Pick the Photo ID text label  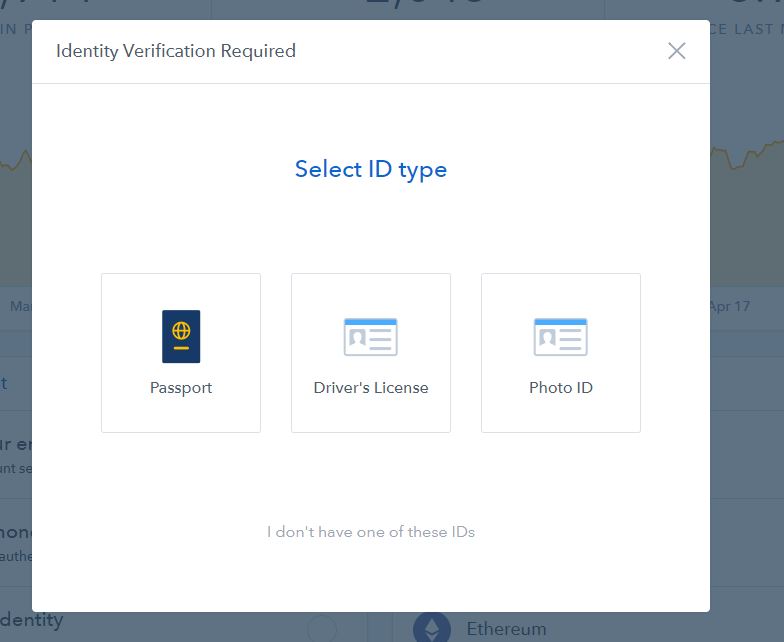coord(561,388)
